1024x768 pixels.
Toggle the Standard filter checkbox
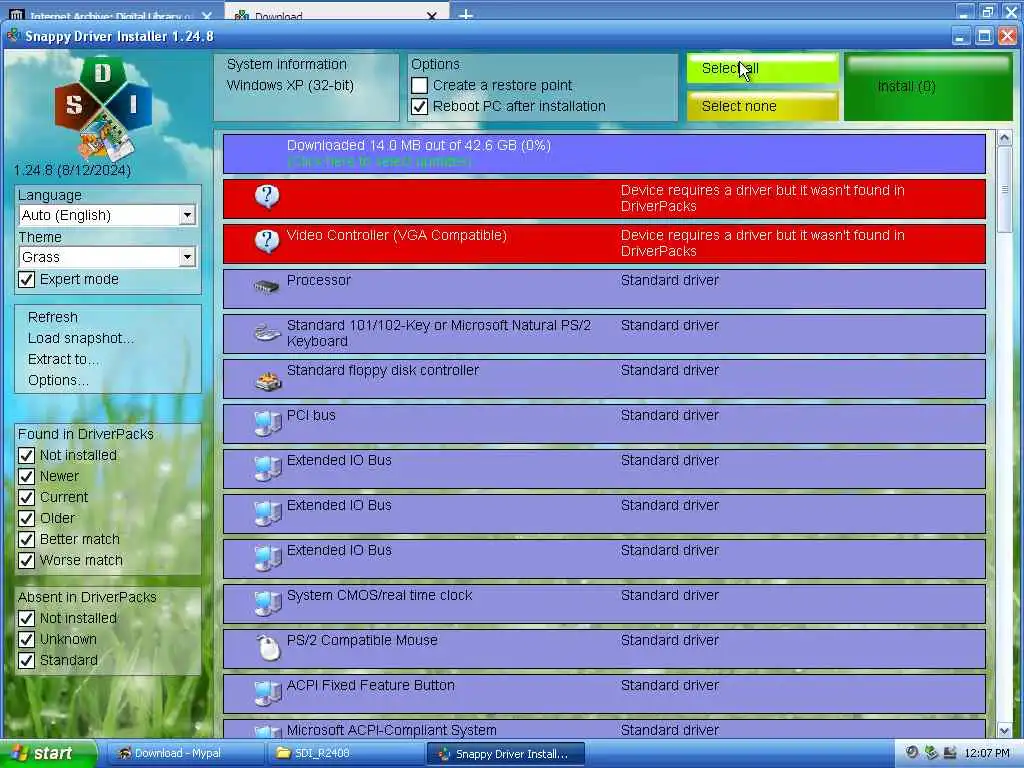click(x=26, y=660)
